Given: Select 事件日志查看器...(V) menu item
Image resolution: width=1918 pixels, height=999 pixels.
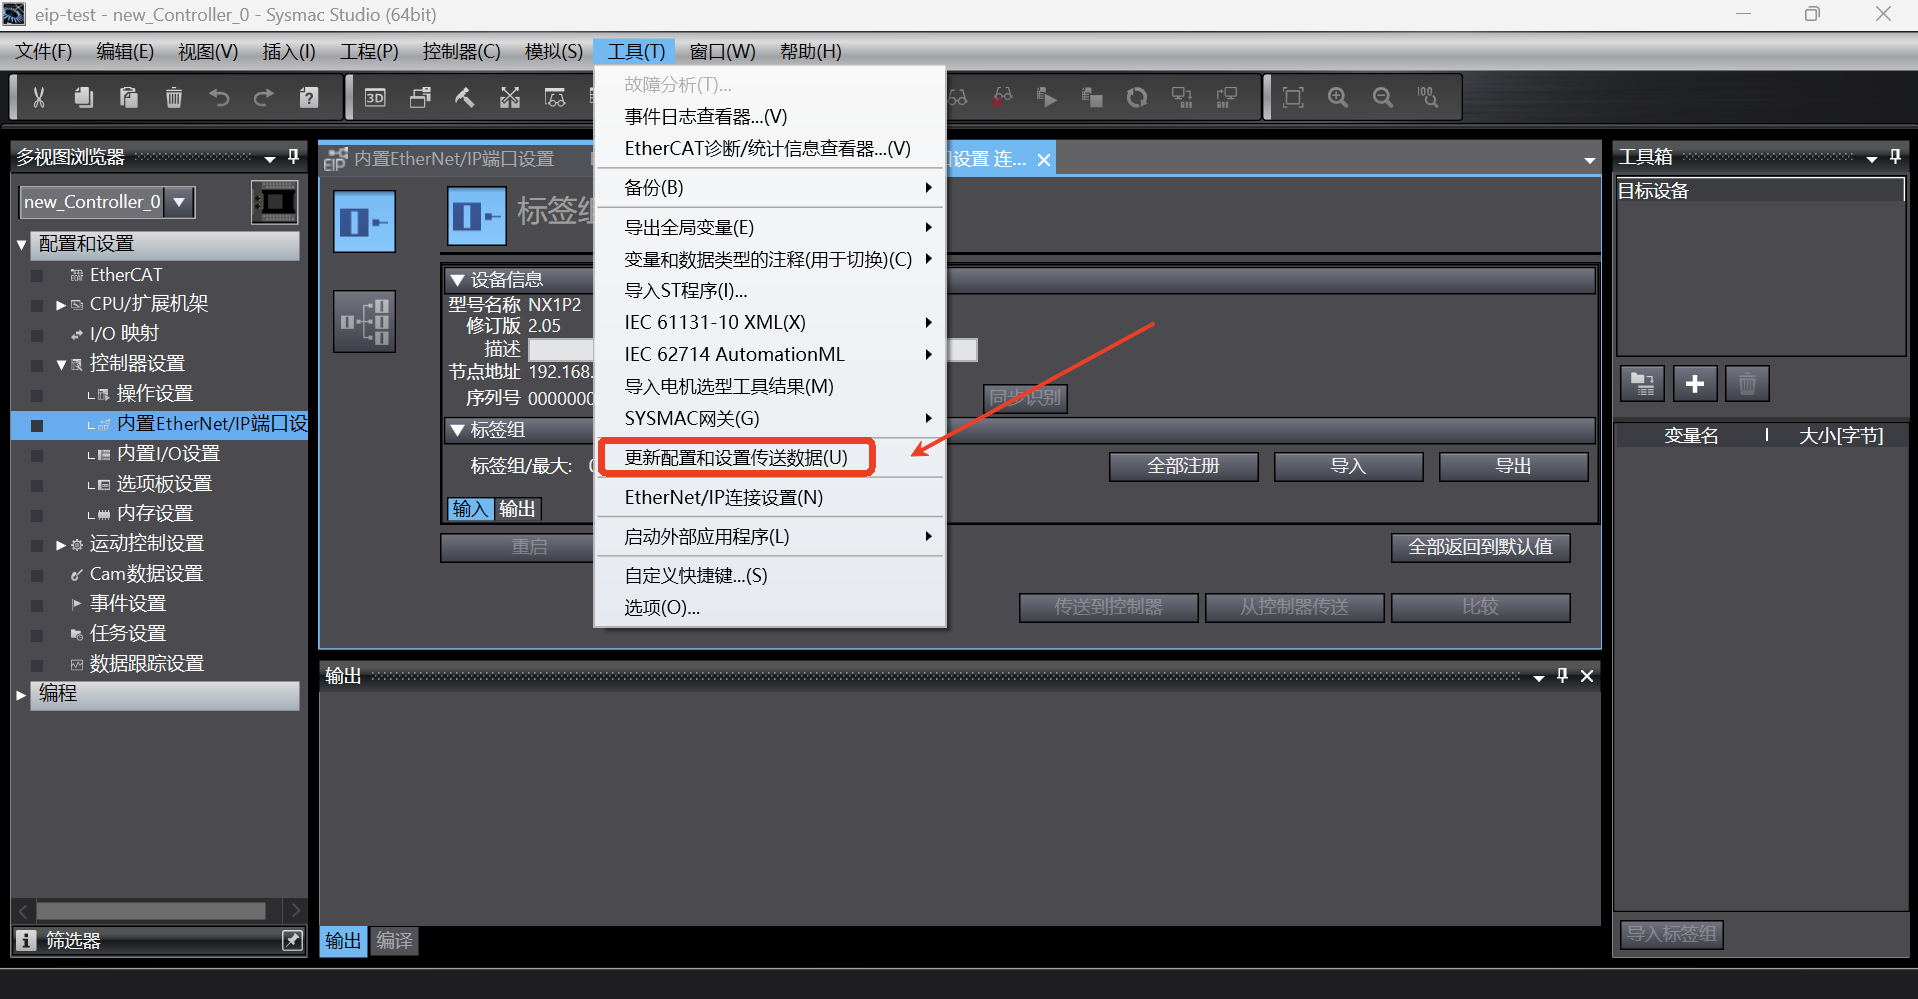Looking at the screenshot, I should tap(770, 117).
